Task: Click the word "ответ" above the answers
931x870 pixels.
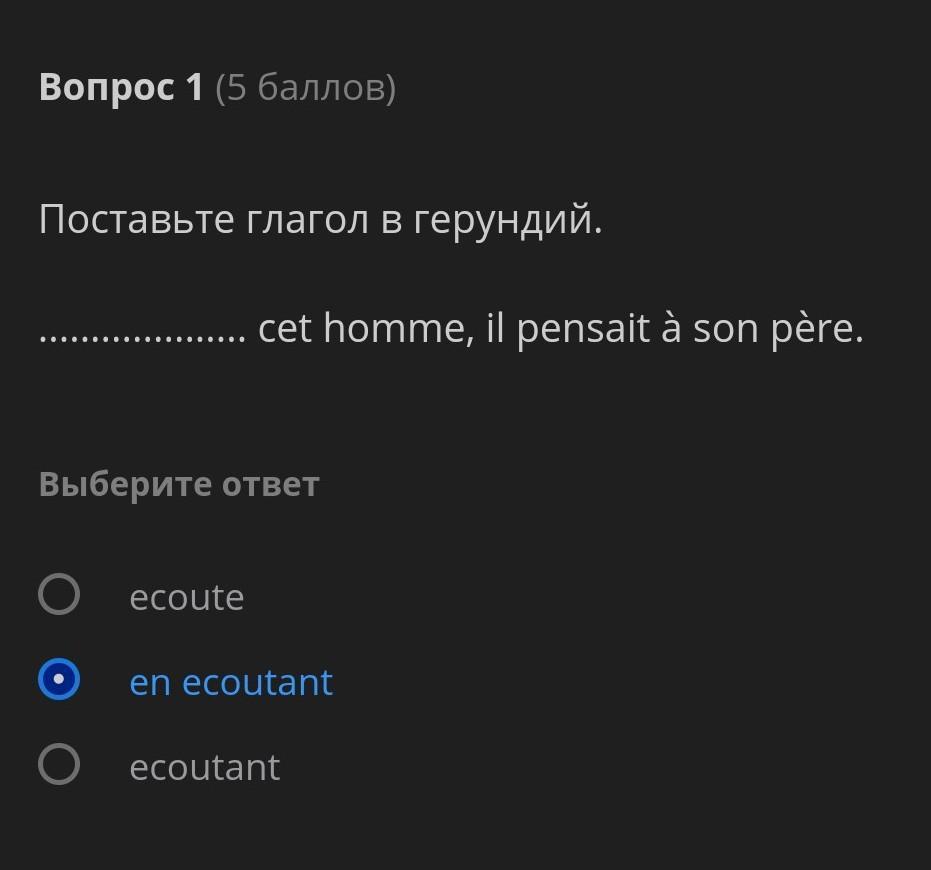Action: (x=270, y=484)
